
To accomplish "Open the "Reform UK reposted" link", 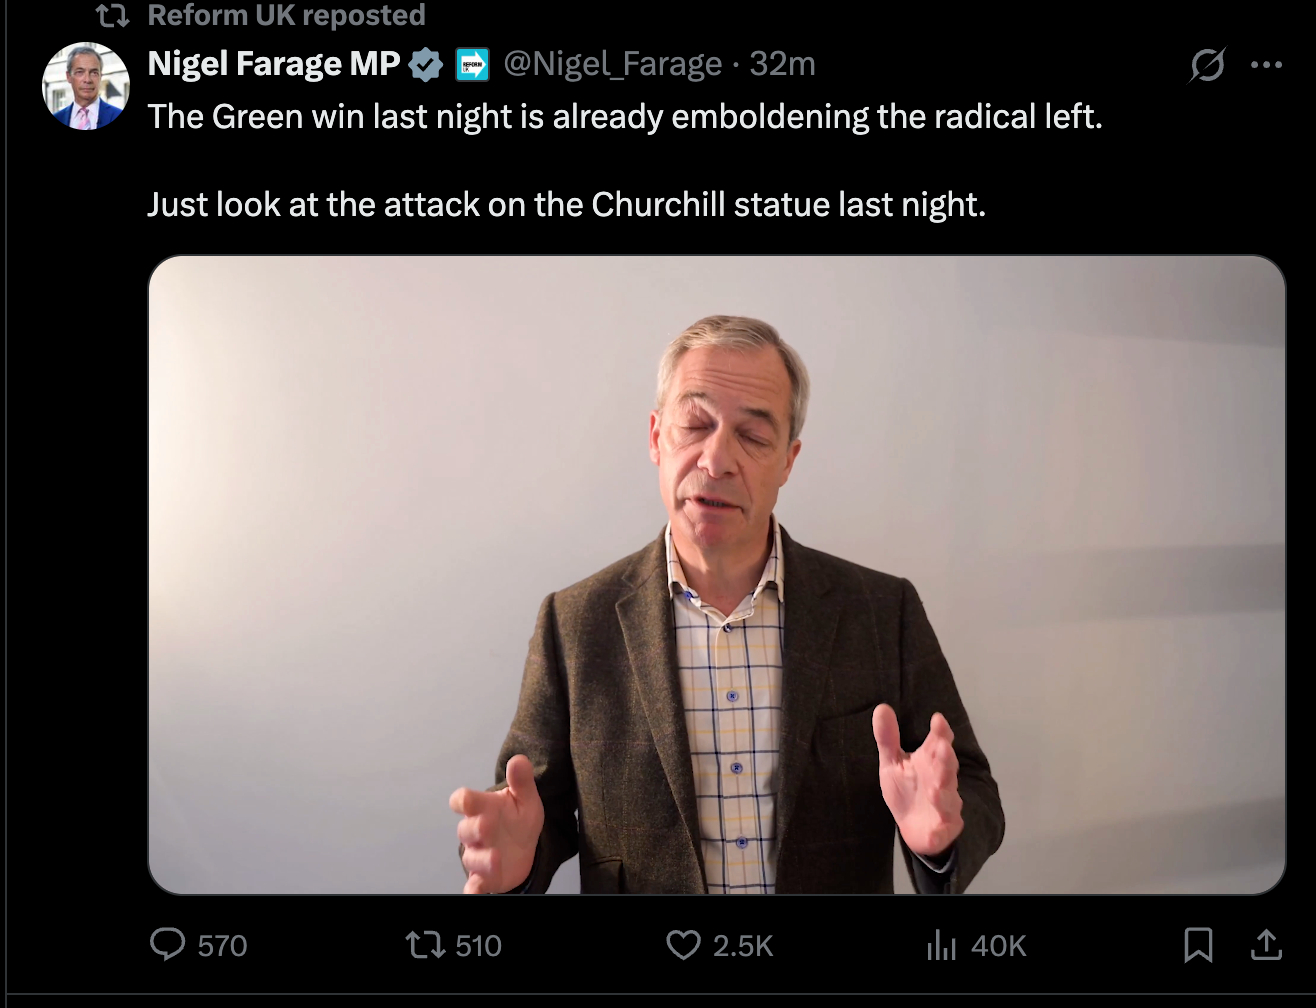I will click(286, 16).
